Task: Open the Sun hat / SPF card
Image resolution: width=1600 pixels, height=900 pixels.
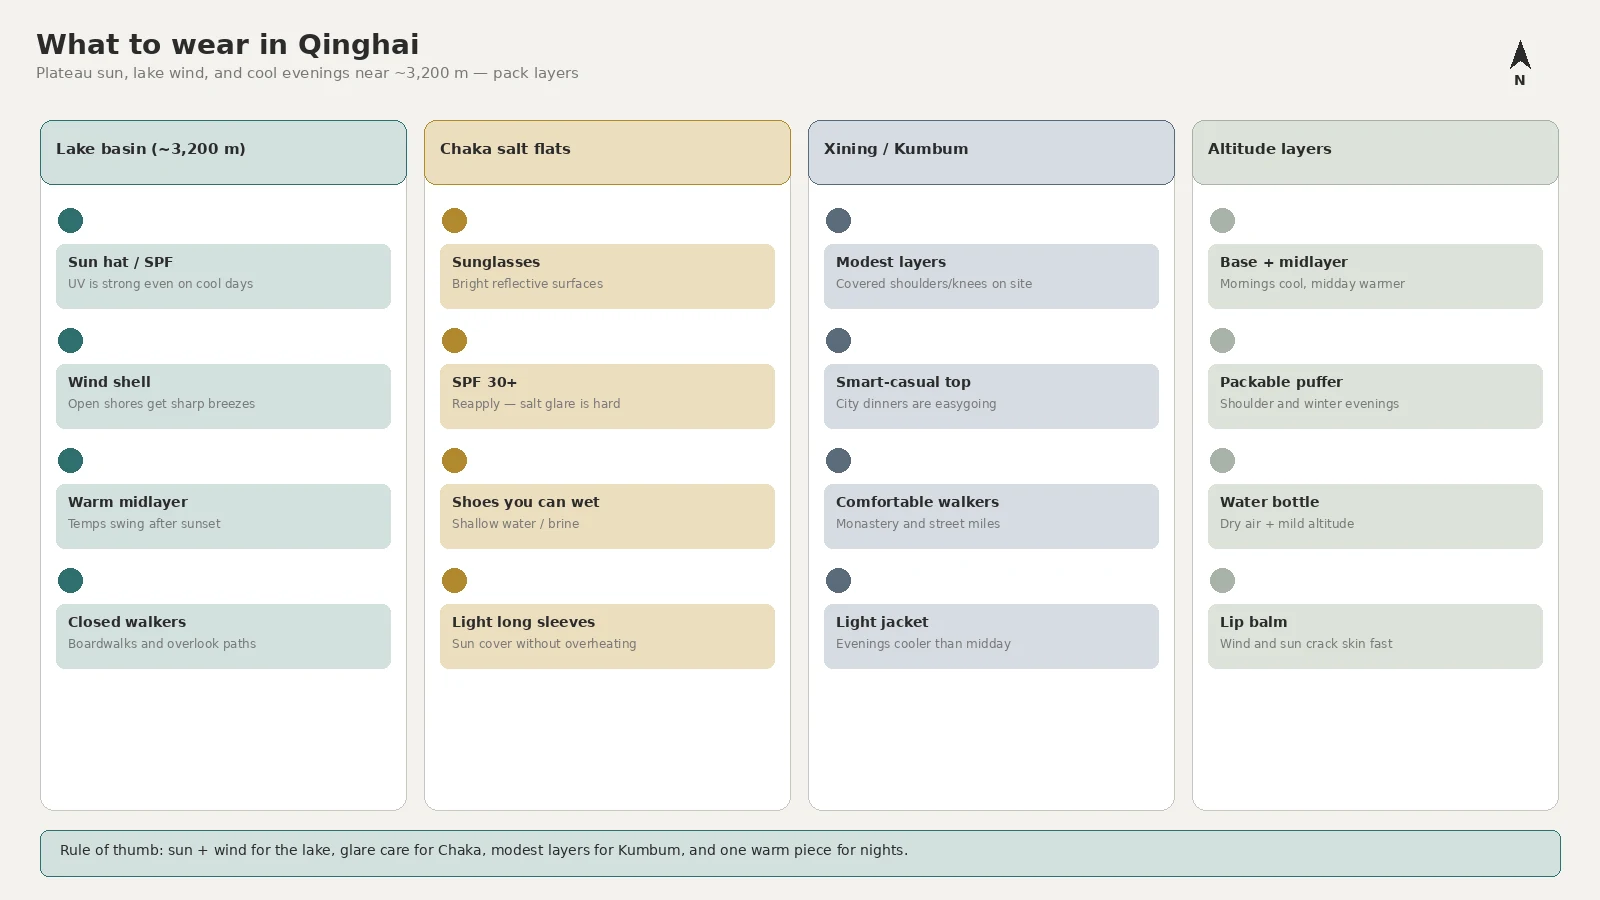Action: [x=223, y=276]
